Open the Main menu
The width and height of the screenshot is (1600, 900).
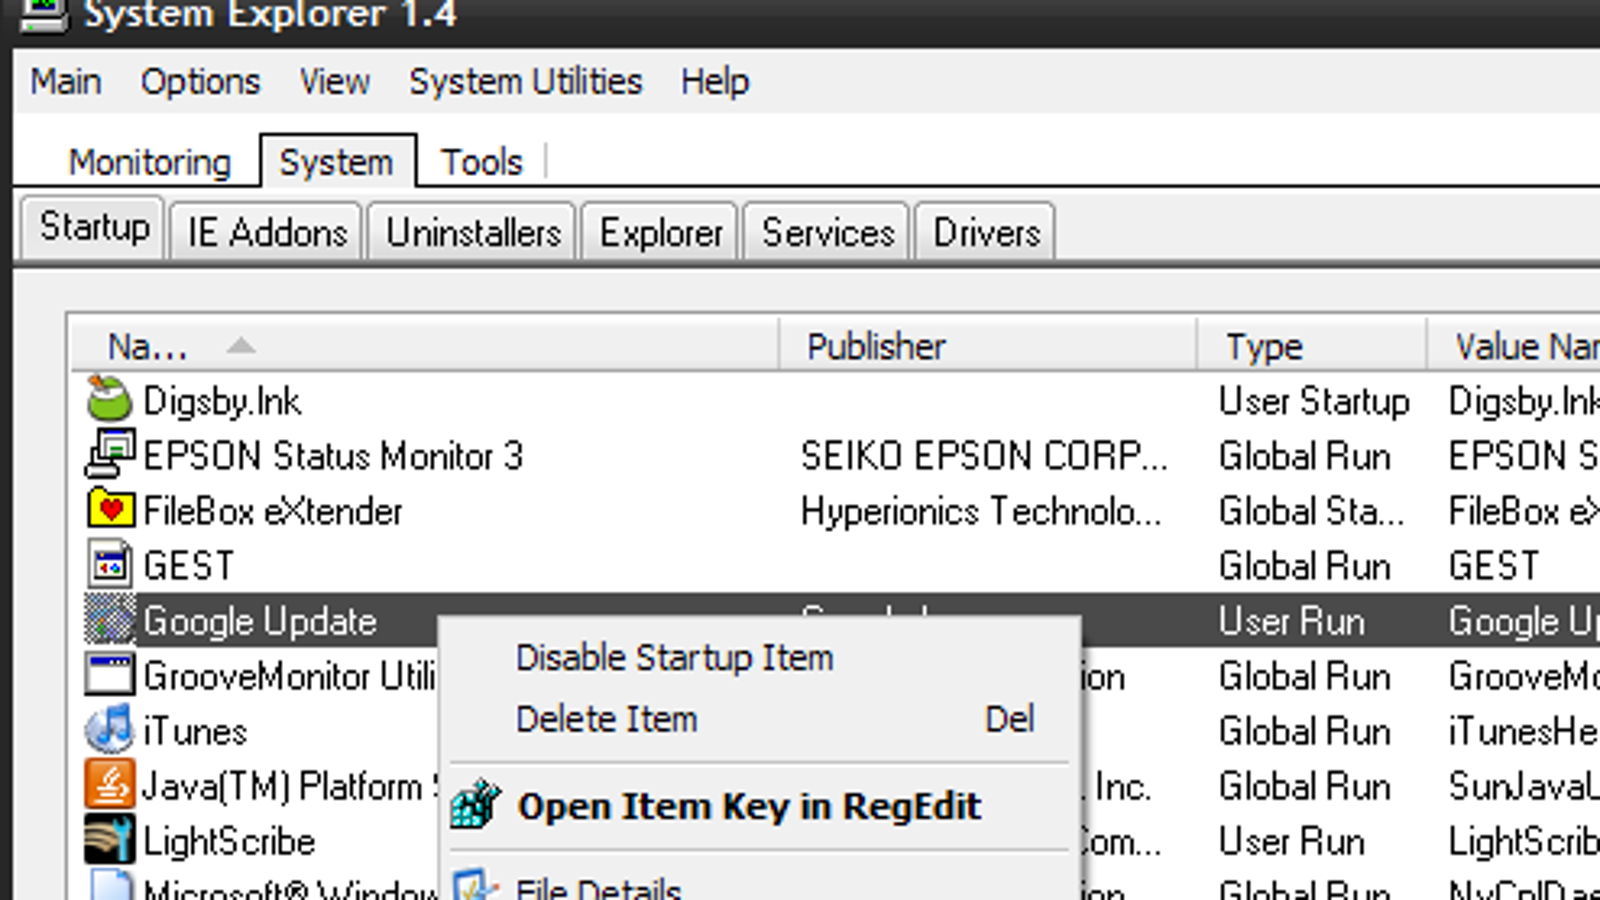coord(65,81)
